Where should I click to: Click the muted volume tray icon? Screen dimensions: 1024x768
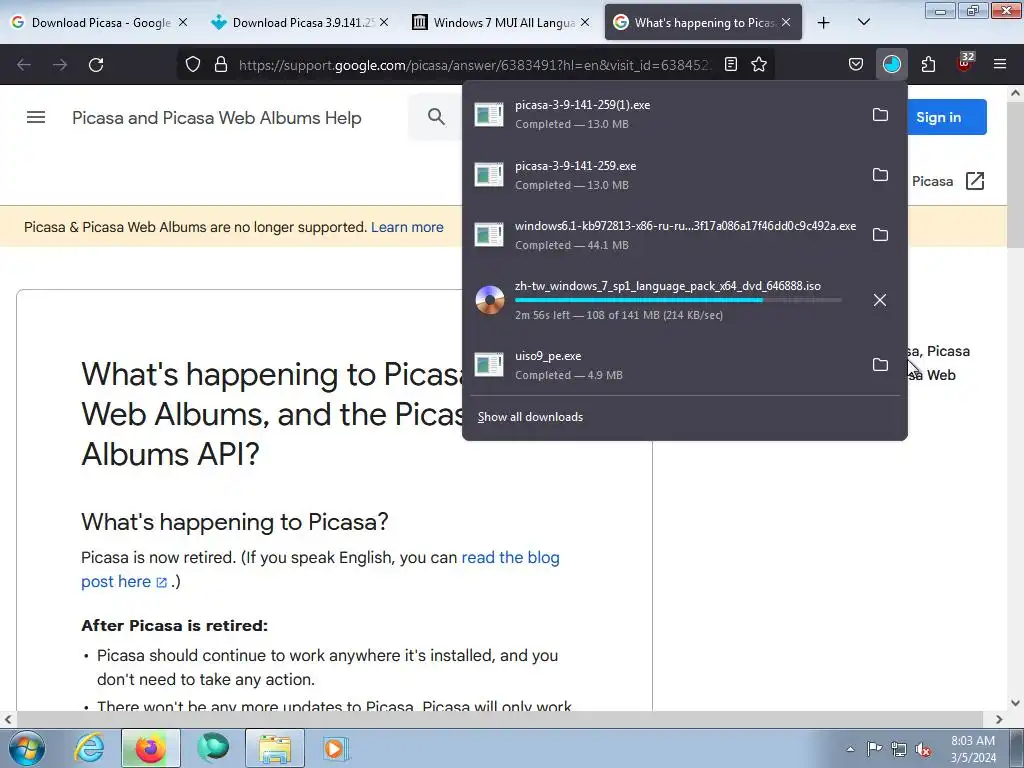point(923,750)
